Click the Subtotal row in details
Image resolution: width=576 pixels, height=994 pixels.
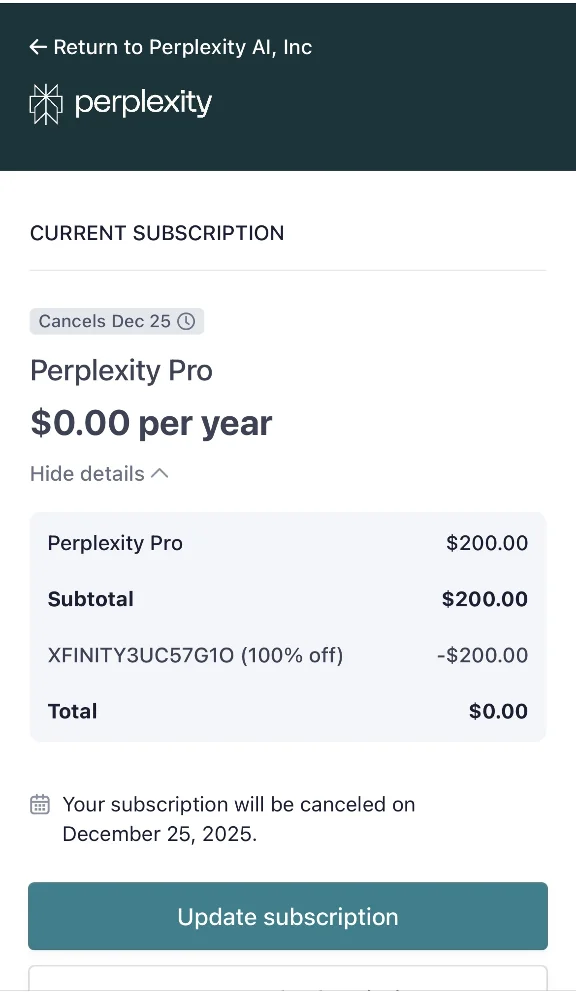[288, 599]
